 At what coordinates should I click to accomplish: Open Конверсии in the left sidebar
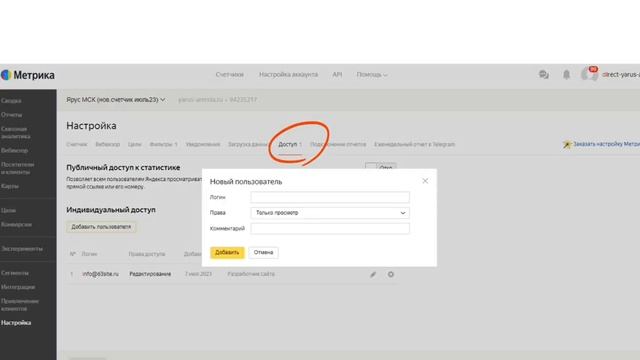16,224
